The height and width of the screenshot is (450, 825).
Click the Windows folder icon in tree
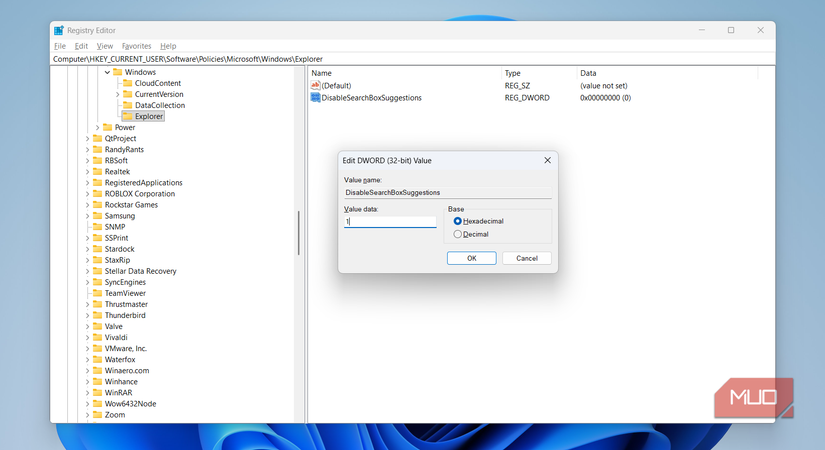pyautogui.click(x=117, y=72)
